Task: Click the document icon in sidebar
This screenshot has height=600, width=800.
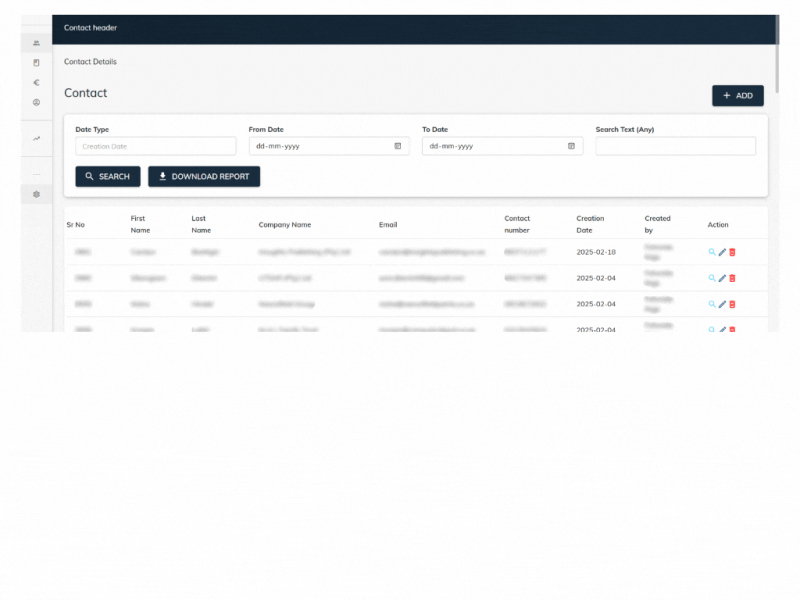Action: [36, 63]
